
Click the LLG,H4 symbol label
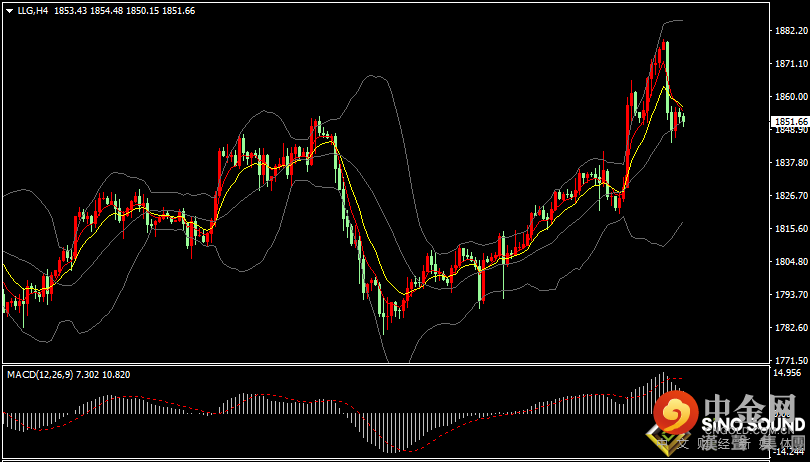32,11
